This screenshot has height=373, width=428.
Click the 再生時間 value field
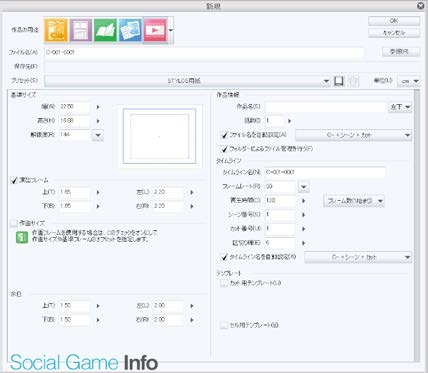280,201
